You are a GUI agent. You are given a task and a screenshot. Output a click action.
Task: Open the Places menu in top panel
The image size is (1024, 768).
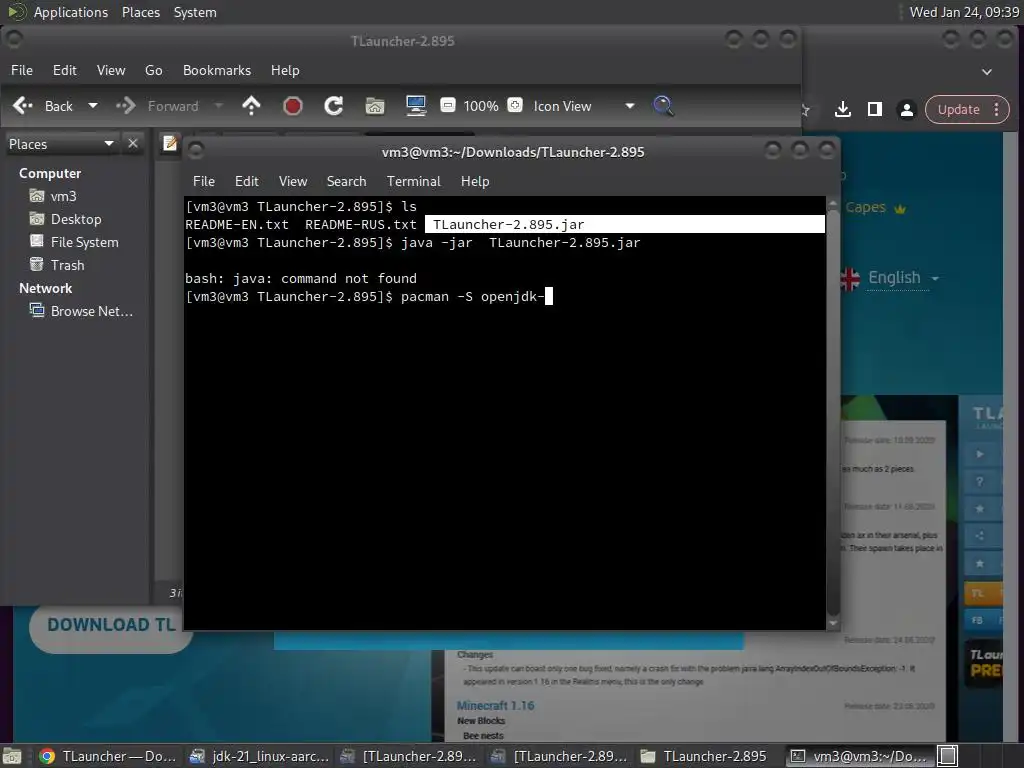[x=141, y=12]
